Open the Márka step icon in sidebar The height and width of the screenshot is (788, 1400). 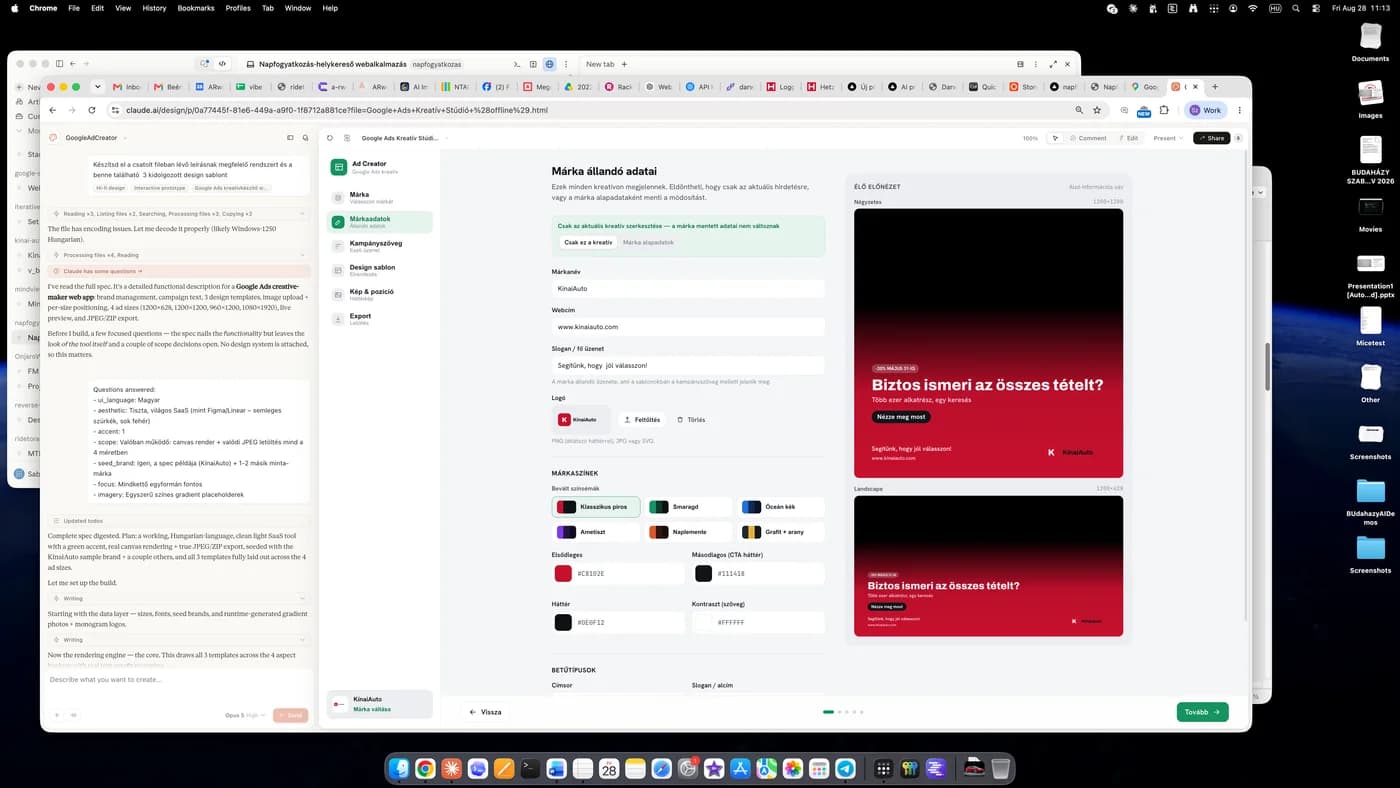338,198
